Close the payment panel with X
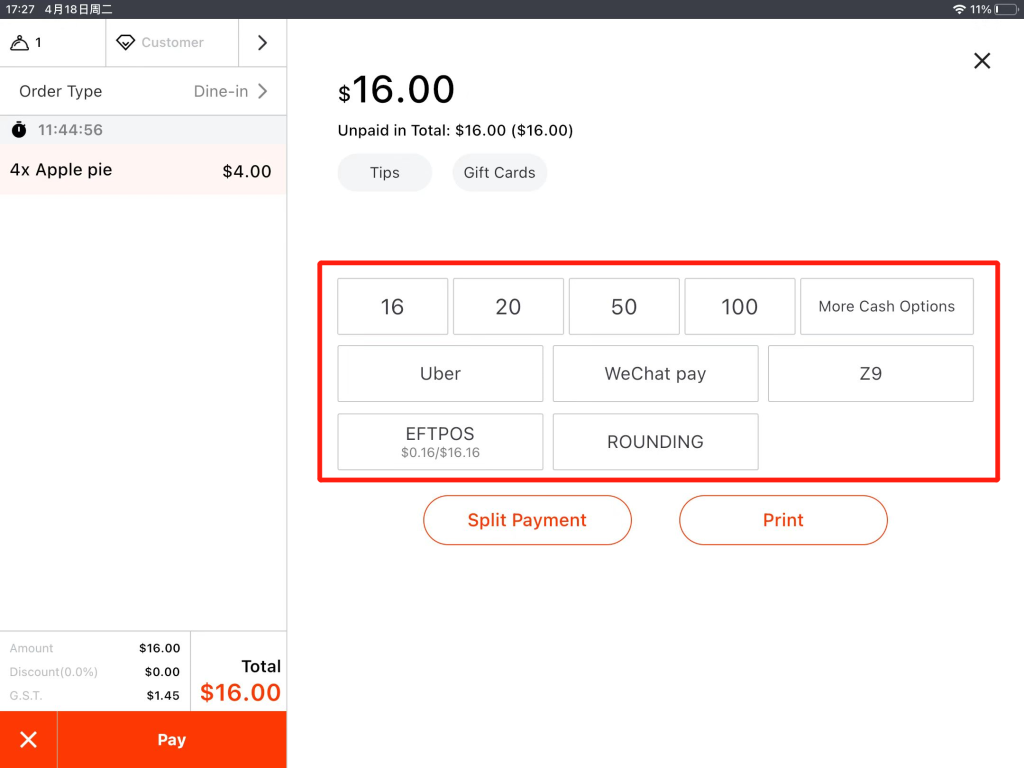This screenshot has height=768, width=1024. click(x=982, y=61)
